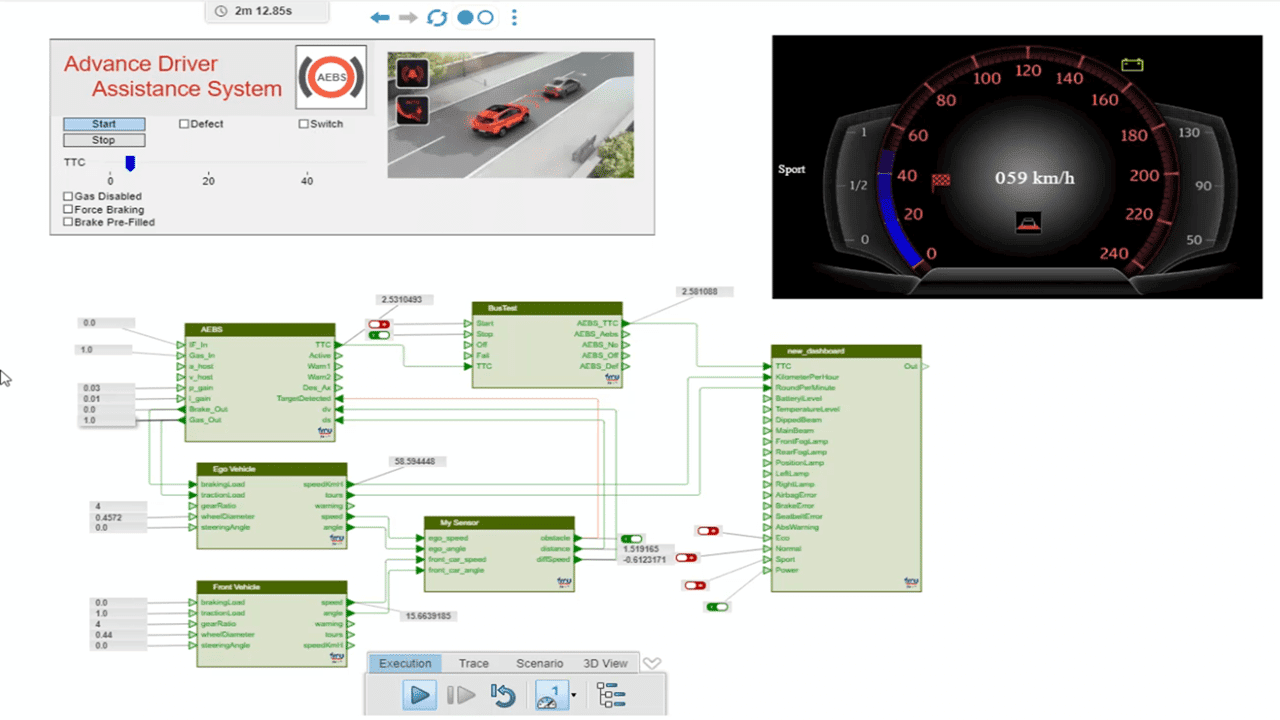Click the simulation speed gauge icon

549,695
